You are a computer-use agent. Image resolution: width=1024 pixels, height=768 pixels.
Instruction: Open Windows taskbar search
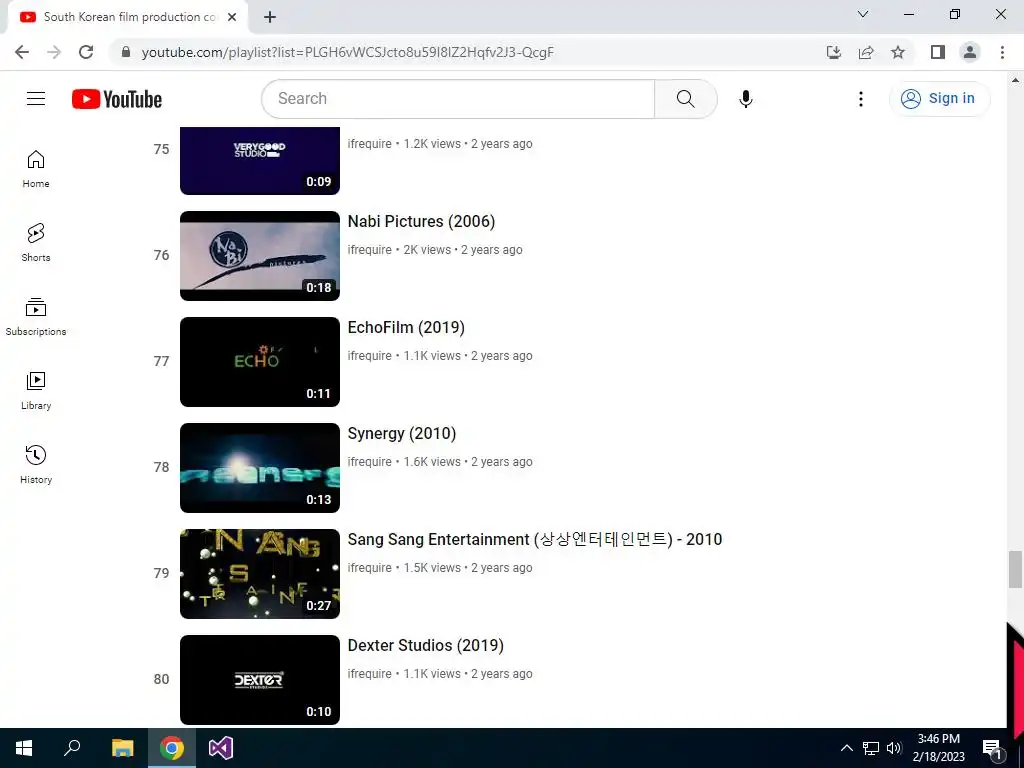pyautogui.click(x=72, y=748)
